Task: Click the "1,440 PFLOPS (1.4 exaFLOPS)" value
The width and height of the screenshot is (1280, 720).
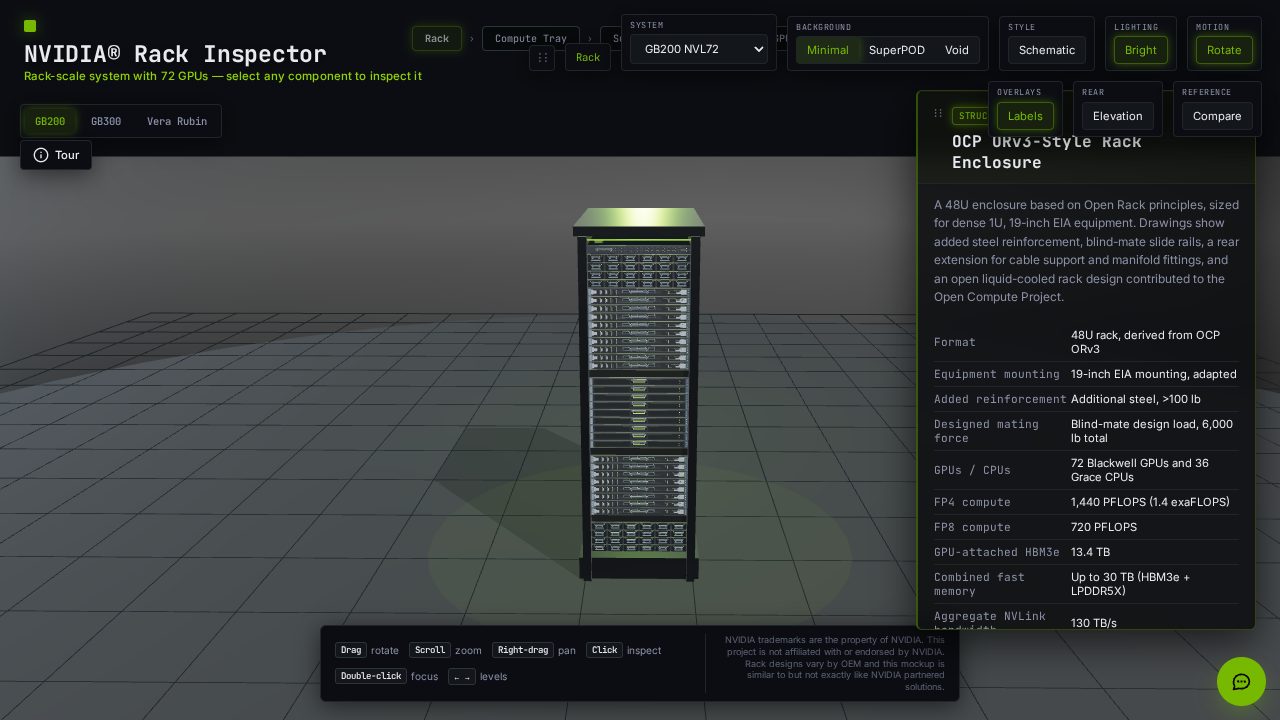Action: point(1150,502)
